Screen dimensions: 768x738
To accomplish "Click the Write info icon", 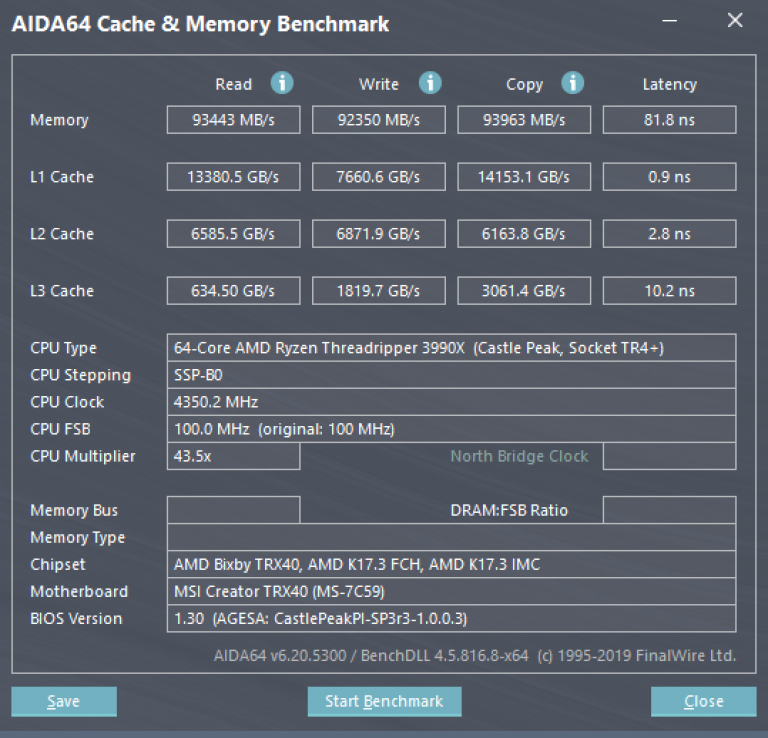I will (x=430, y=83).
